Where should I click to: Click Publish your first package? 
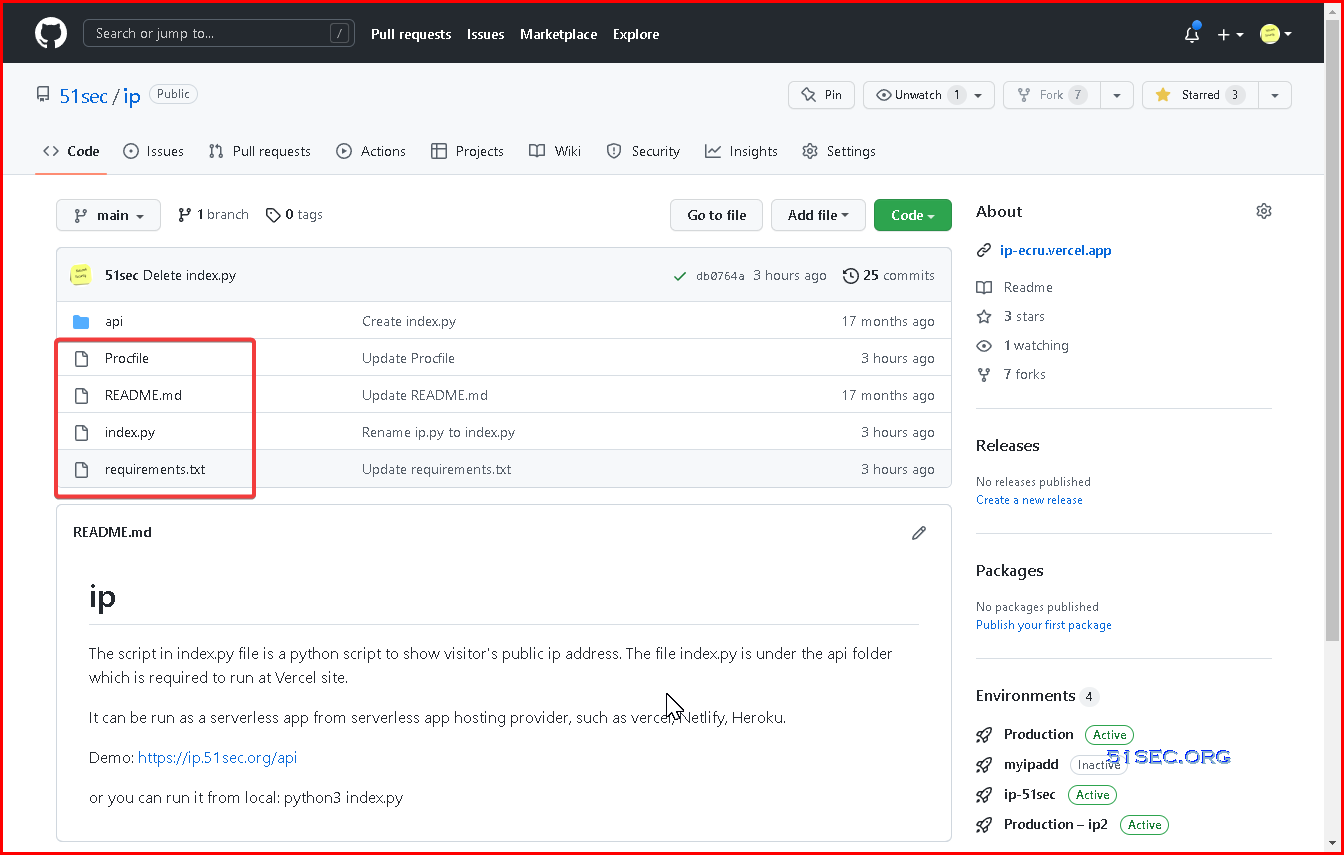tap(1044, 625)
